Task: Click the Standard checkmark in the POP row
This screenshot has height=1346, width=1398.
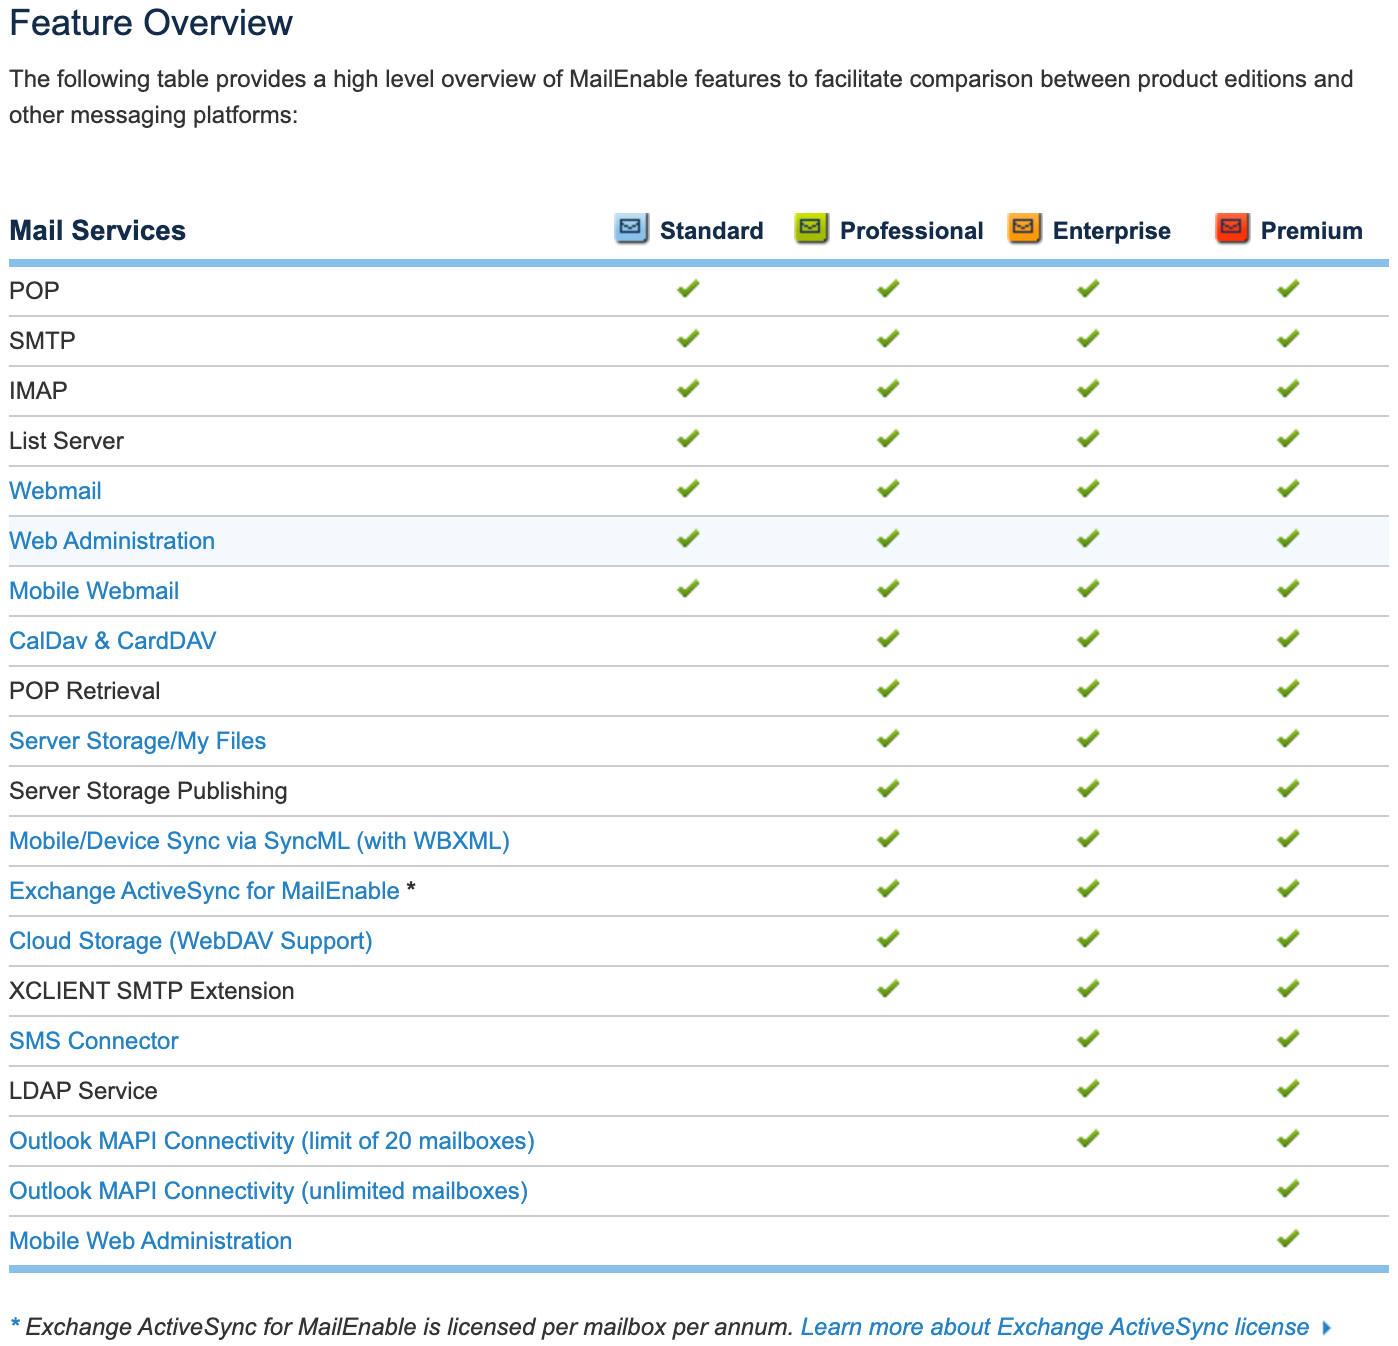Action: point(688,289)
